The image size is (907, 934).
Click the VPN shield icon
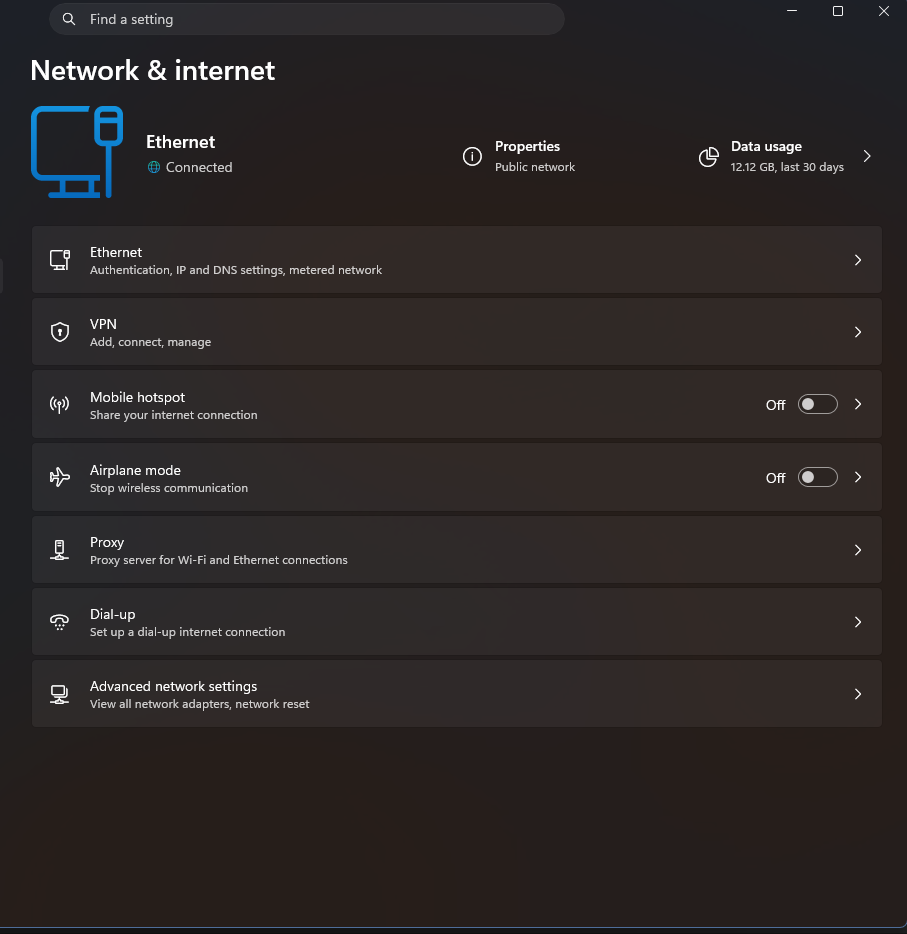tap(60, 332)
